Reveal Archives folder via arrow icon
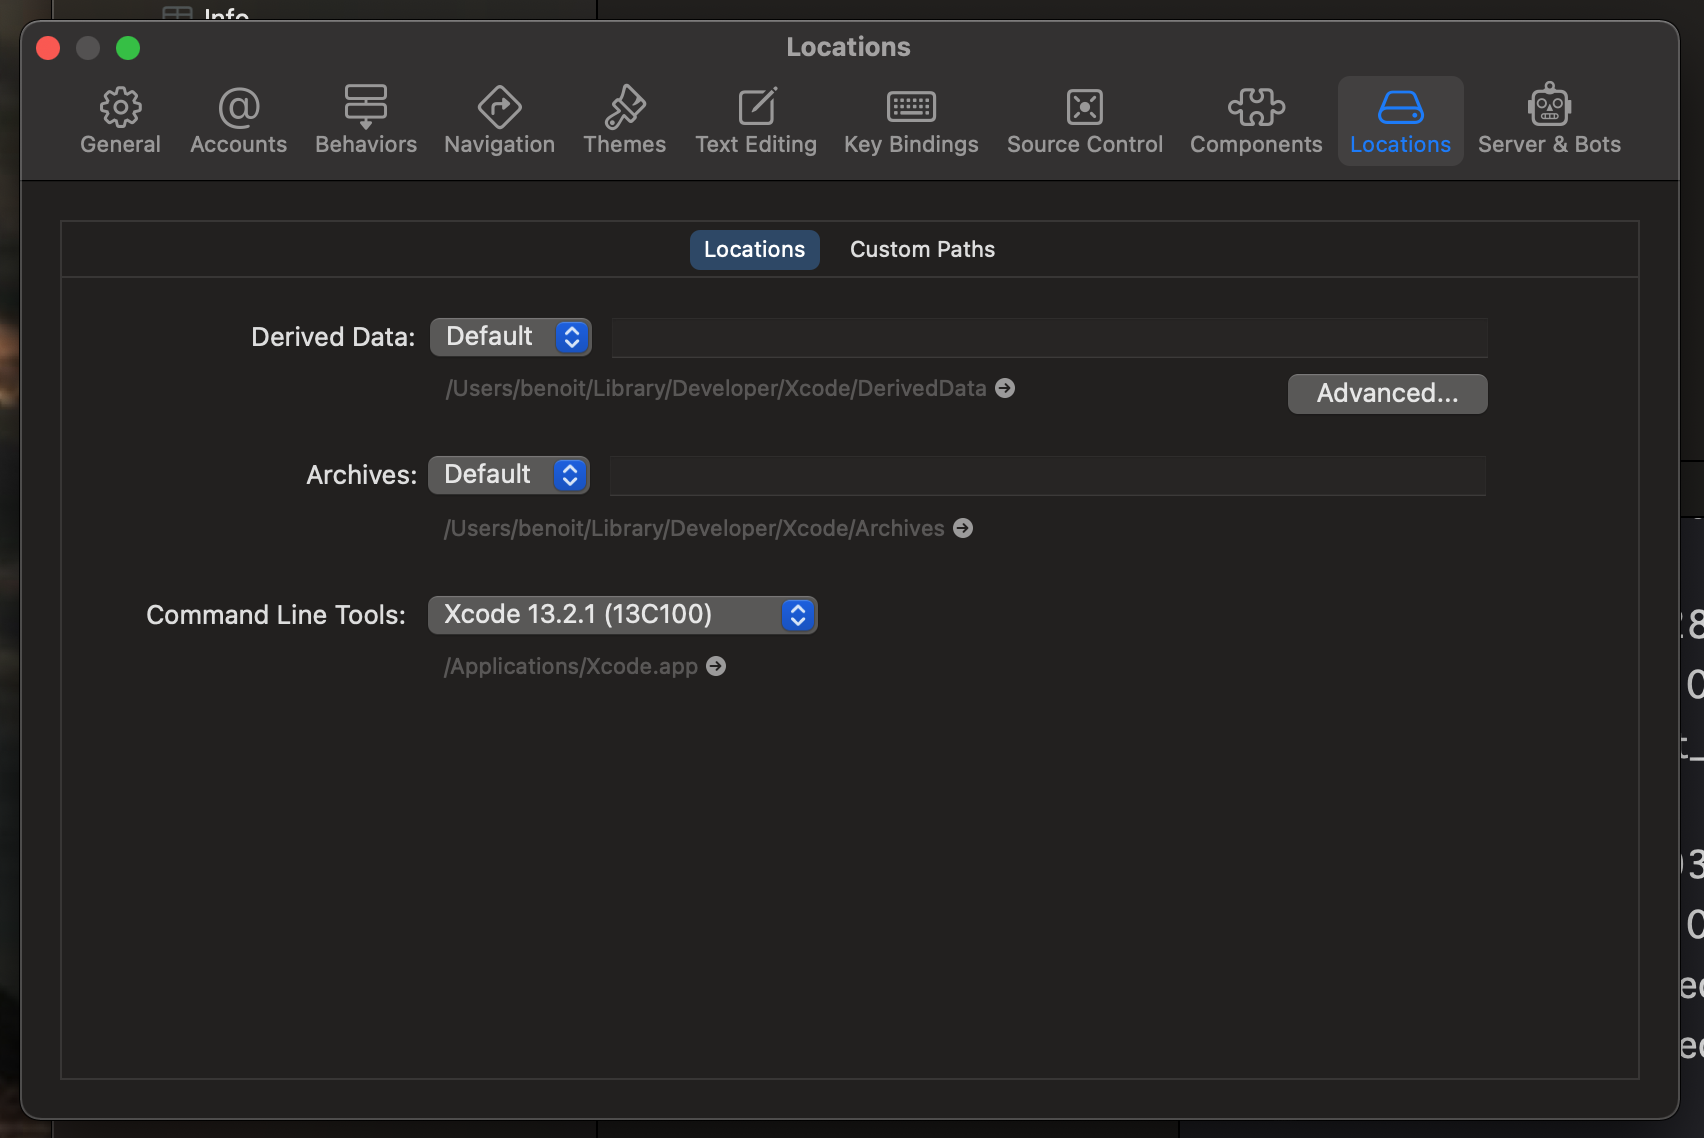This screenshot has width=1704, height=1138. pyautogui.click(x=963, y=528)
